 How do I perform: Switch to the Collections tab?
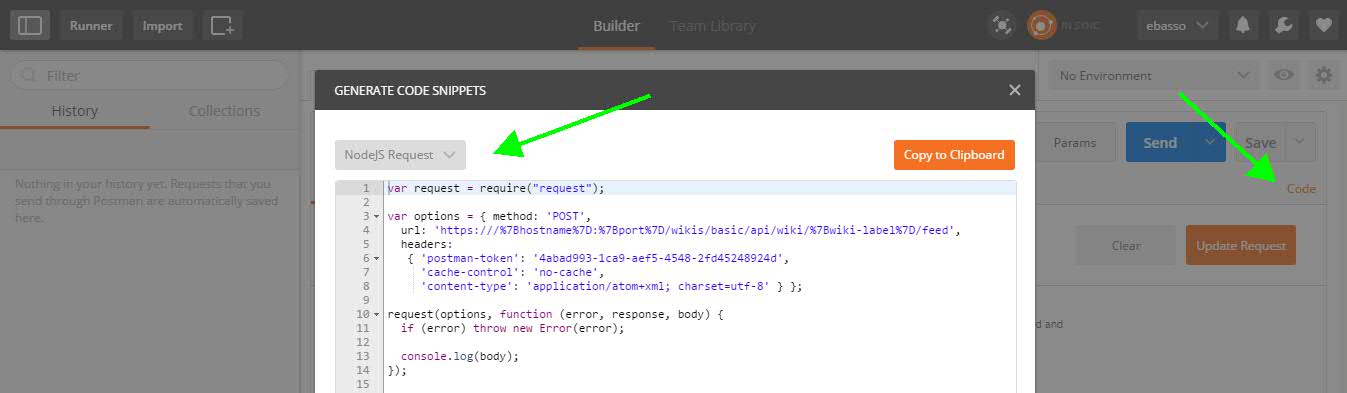click(224, 111)
